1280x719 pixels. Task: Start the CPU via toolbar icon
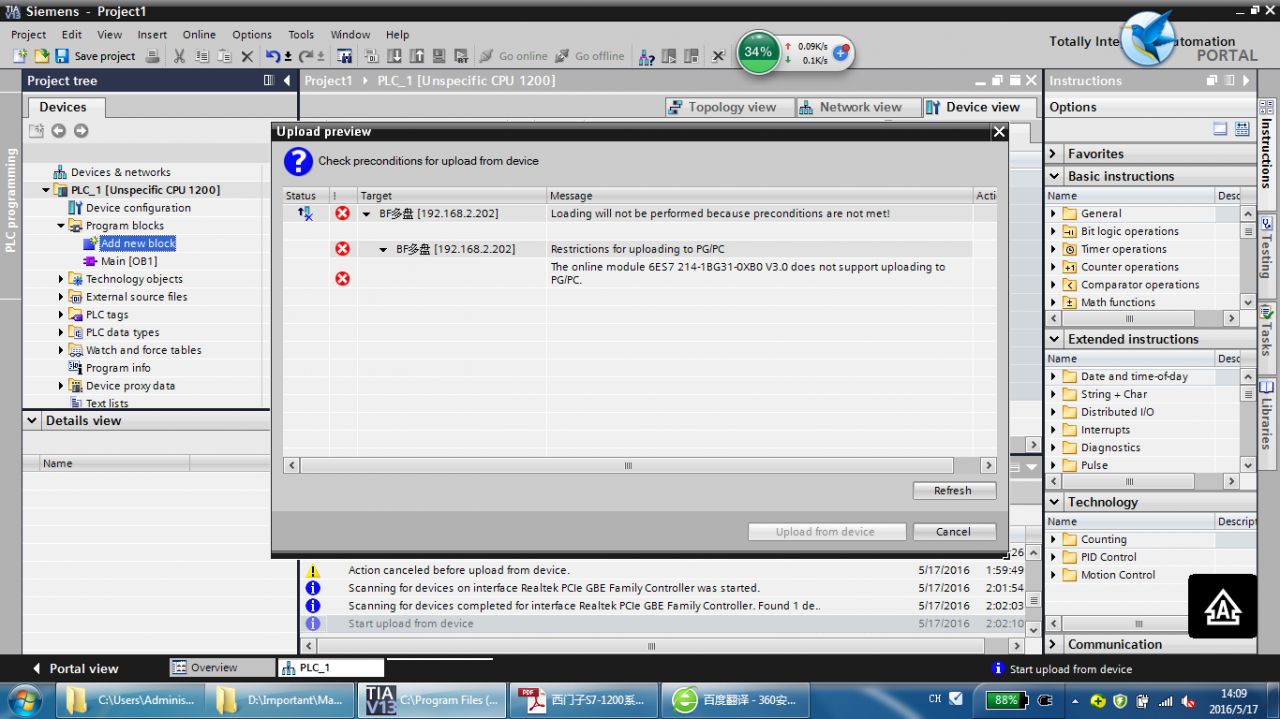(668, 56)
